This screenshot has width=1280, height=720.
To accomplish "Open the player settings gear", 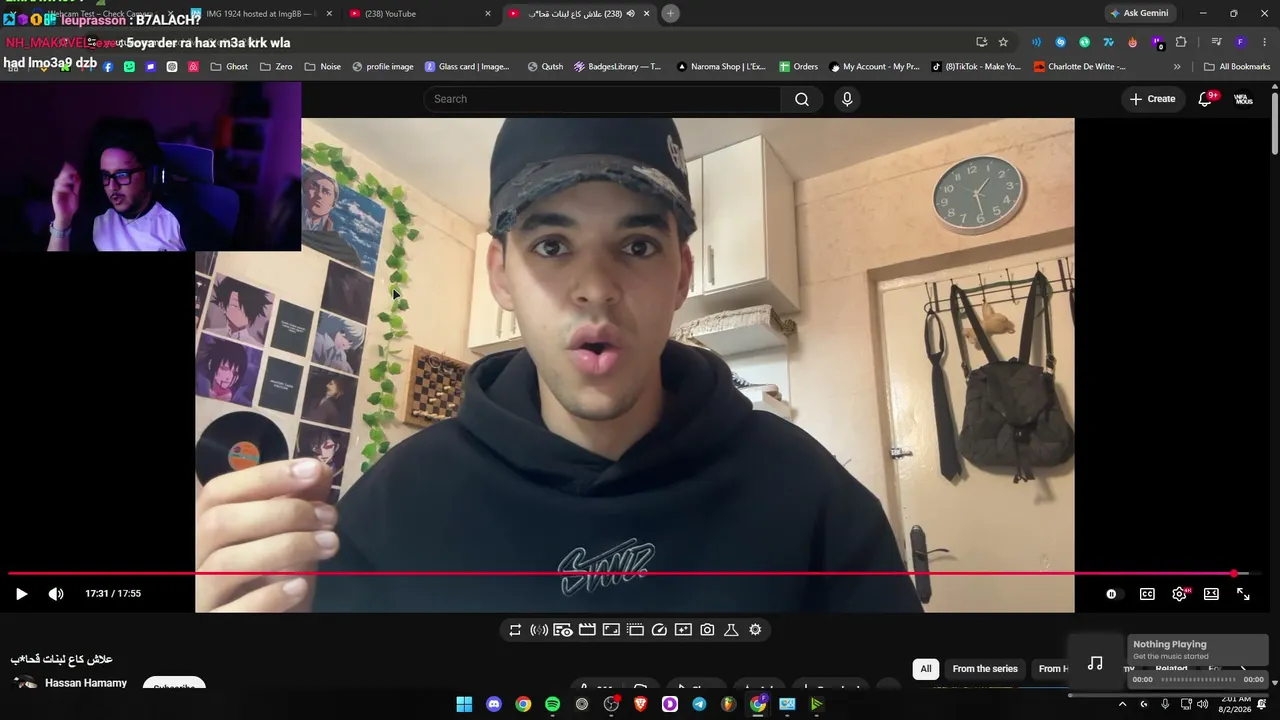I will [1180, 594].
